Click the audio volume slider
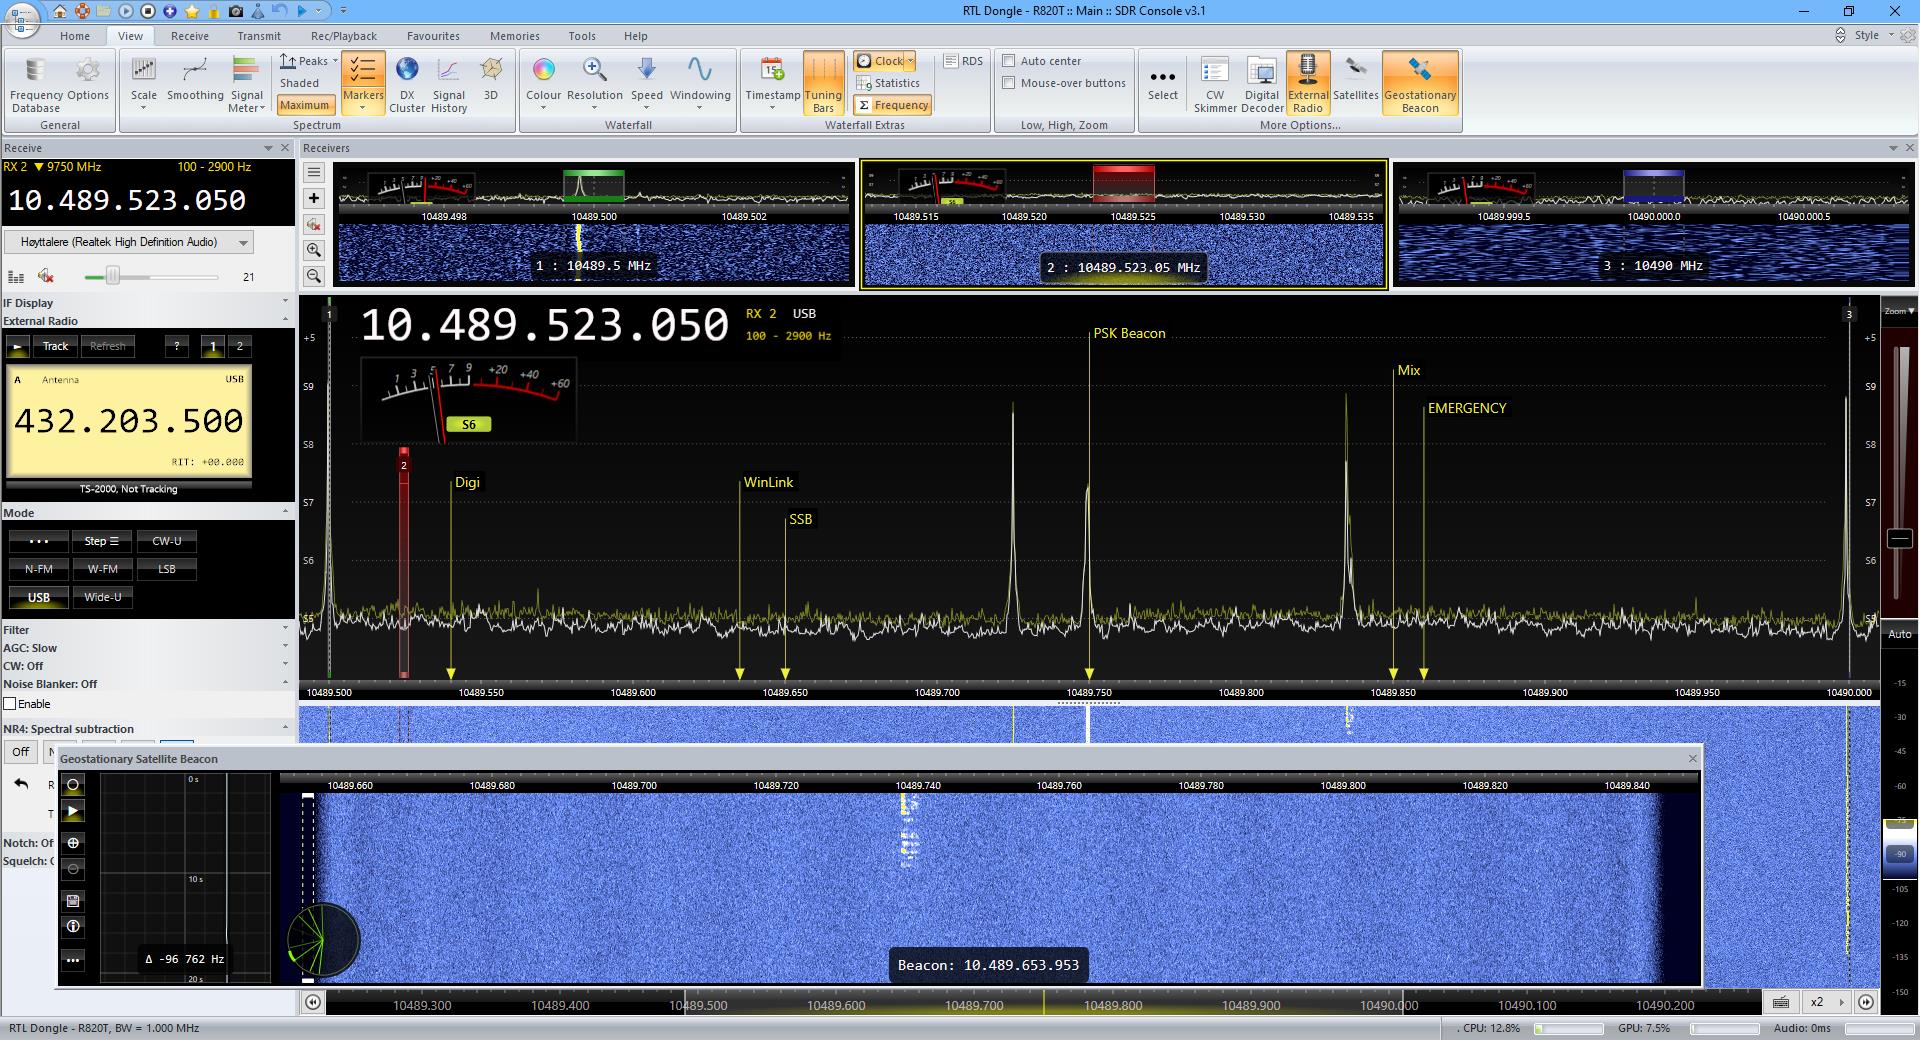The image size is (1920, 1040). [113, 276]
